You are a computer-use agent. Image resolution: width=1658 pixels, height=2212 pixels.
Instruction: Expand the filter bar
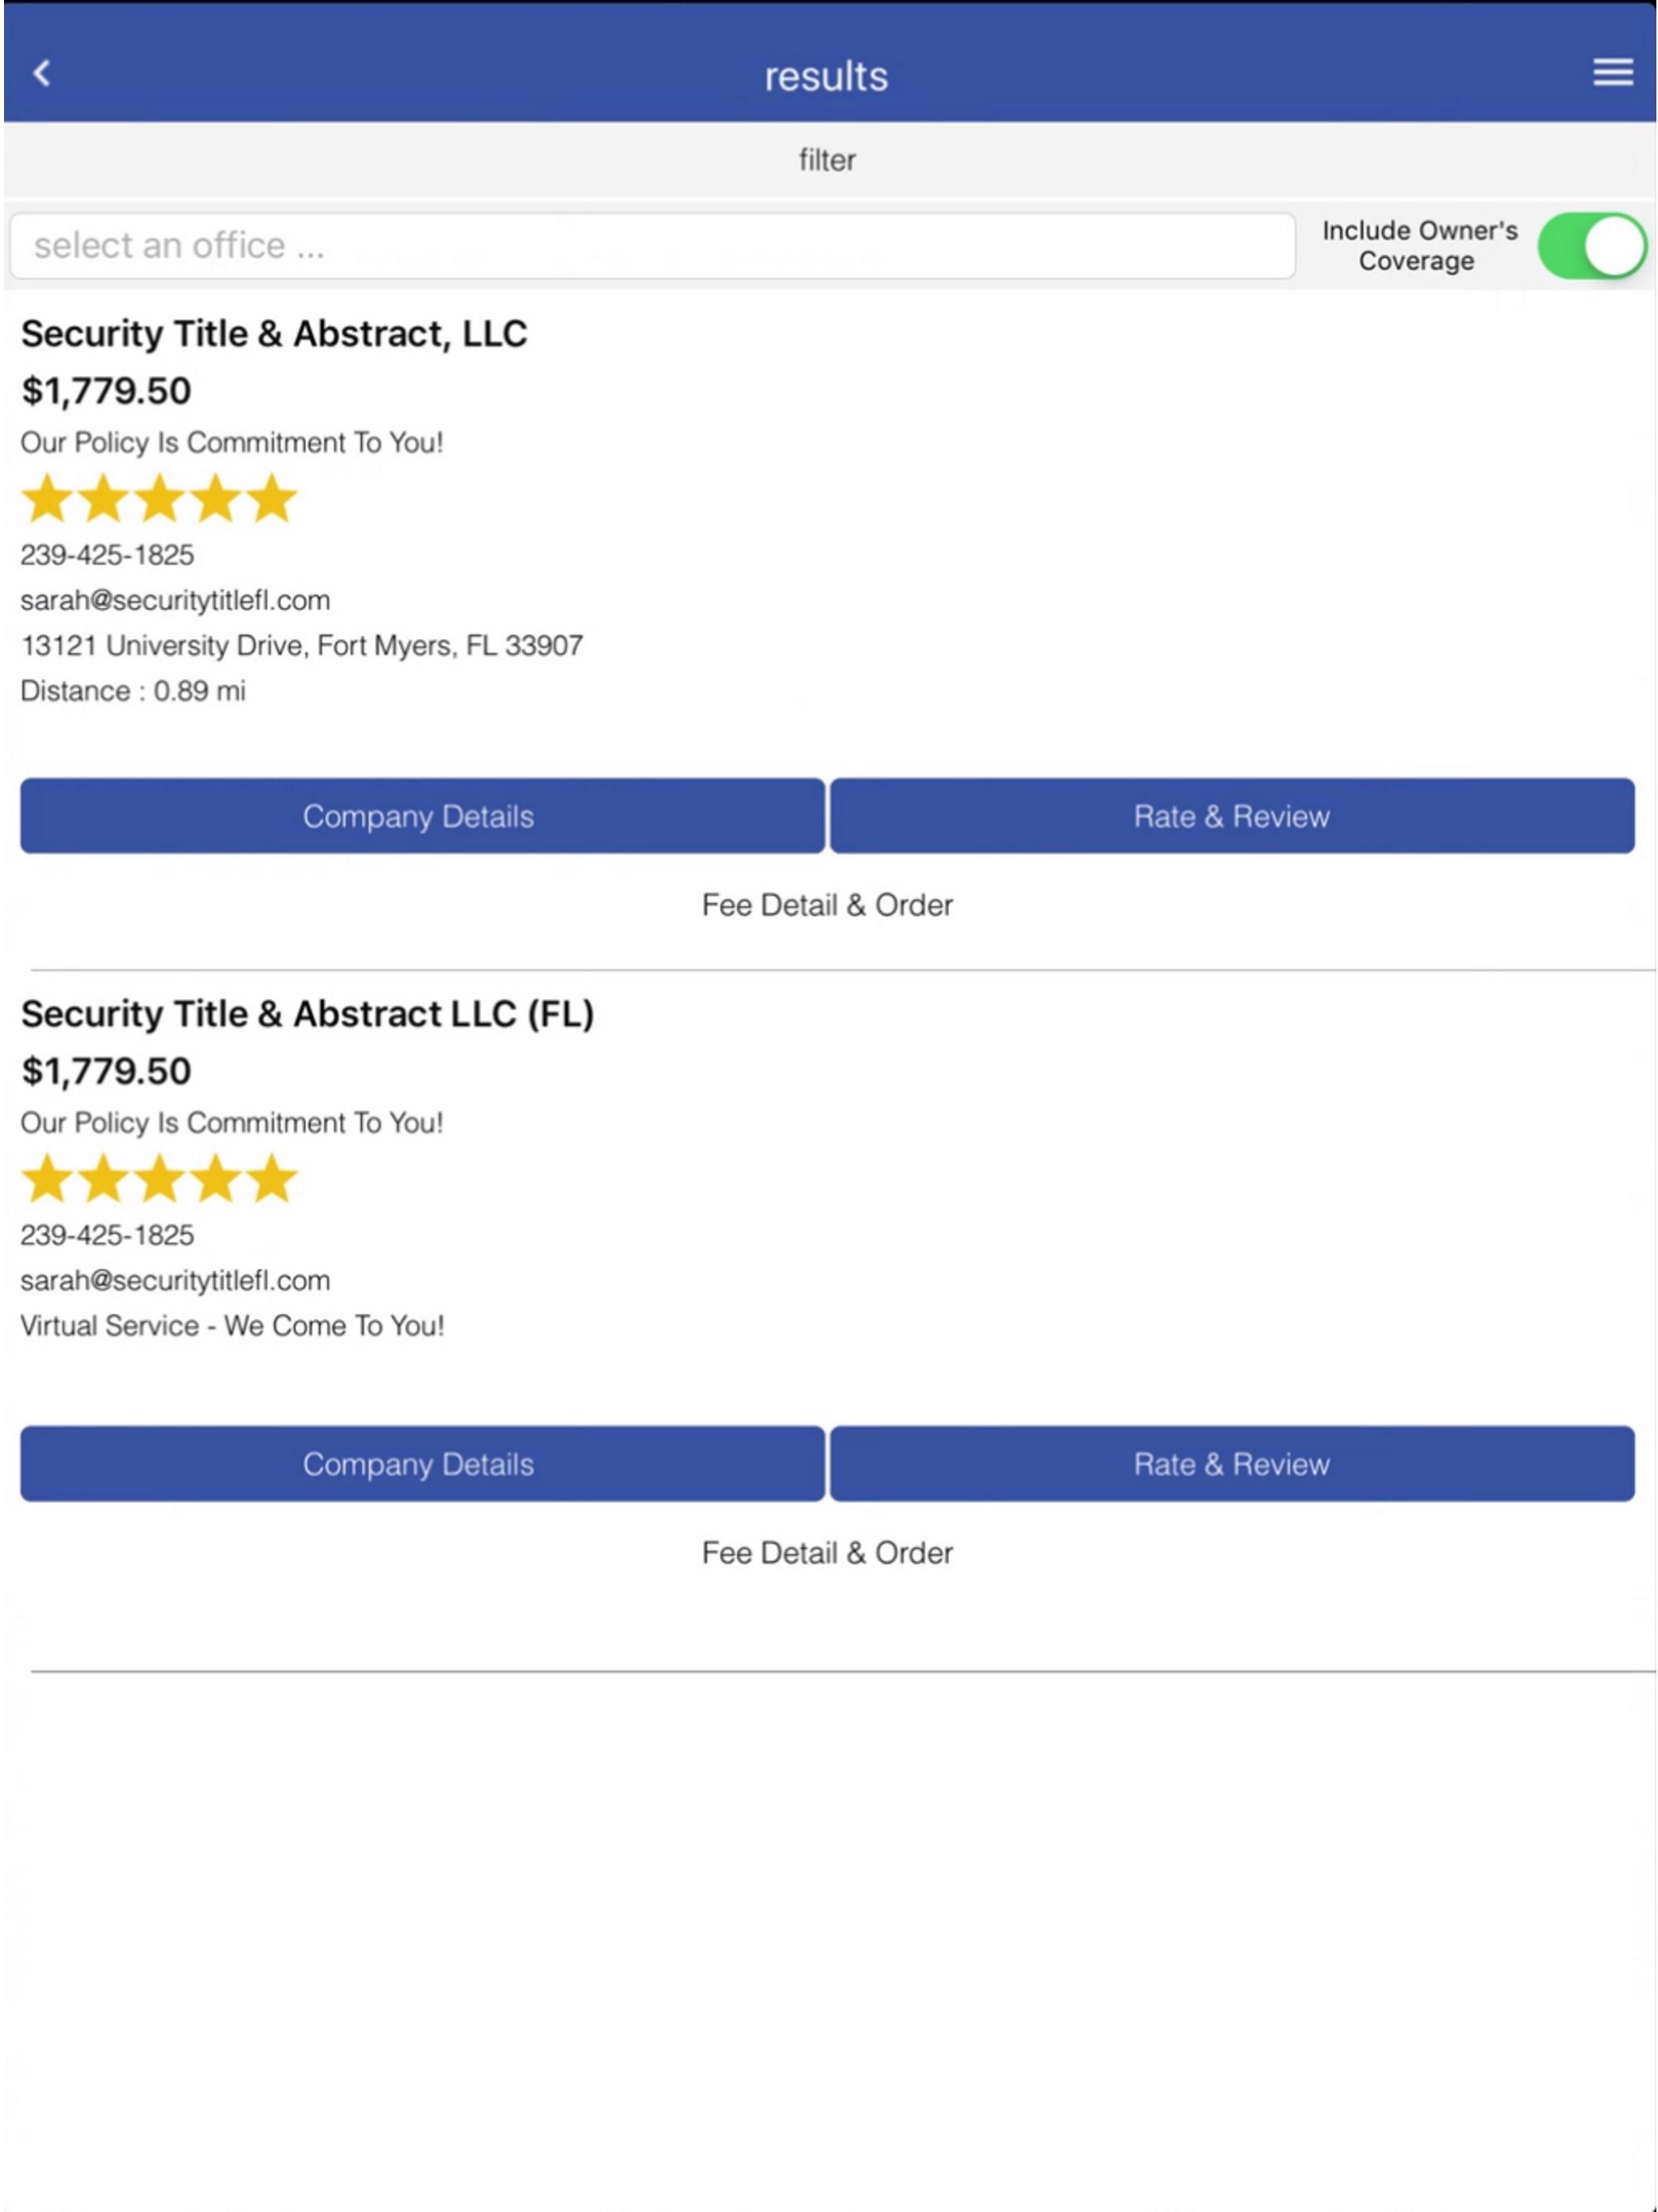828,160
